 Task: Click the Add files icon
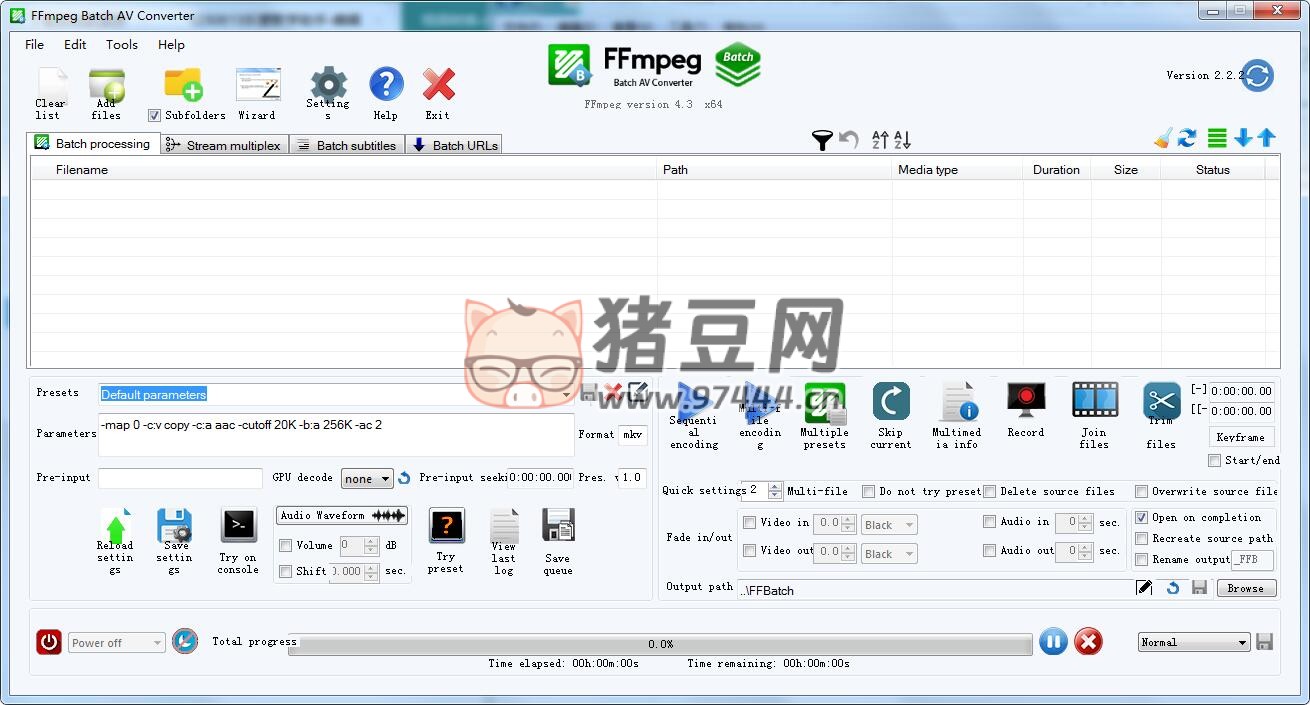point(106,86)
